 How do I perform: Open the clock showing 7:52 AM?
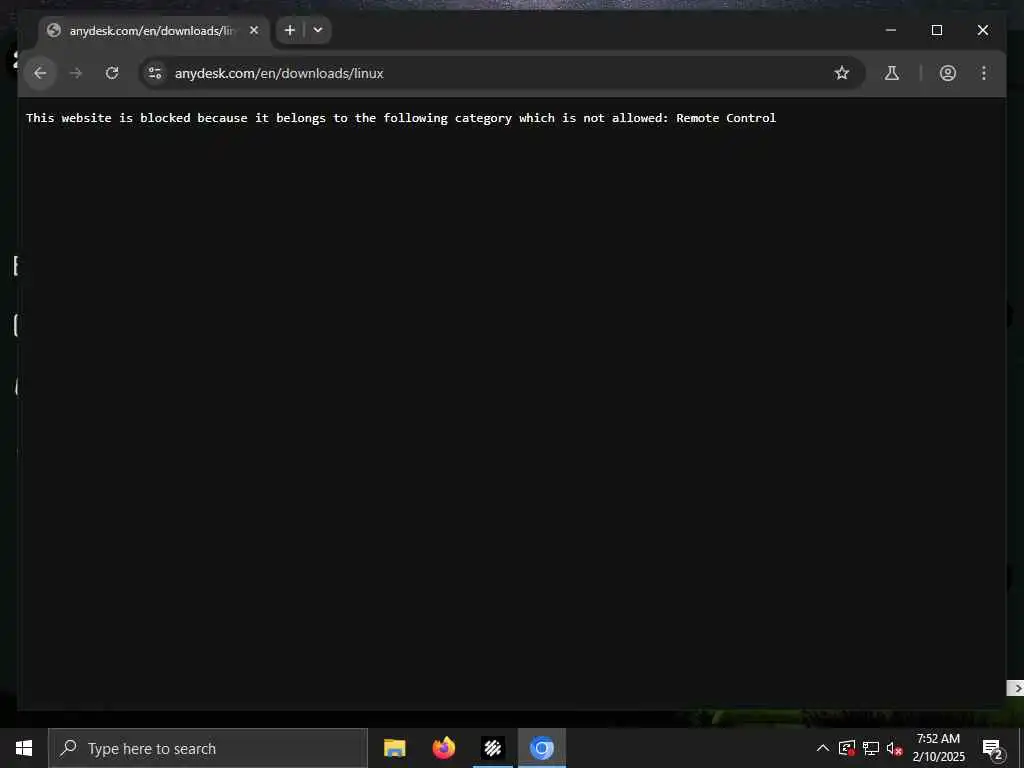(x=938, y=748)
